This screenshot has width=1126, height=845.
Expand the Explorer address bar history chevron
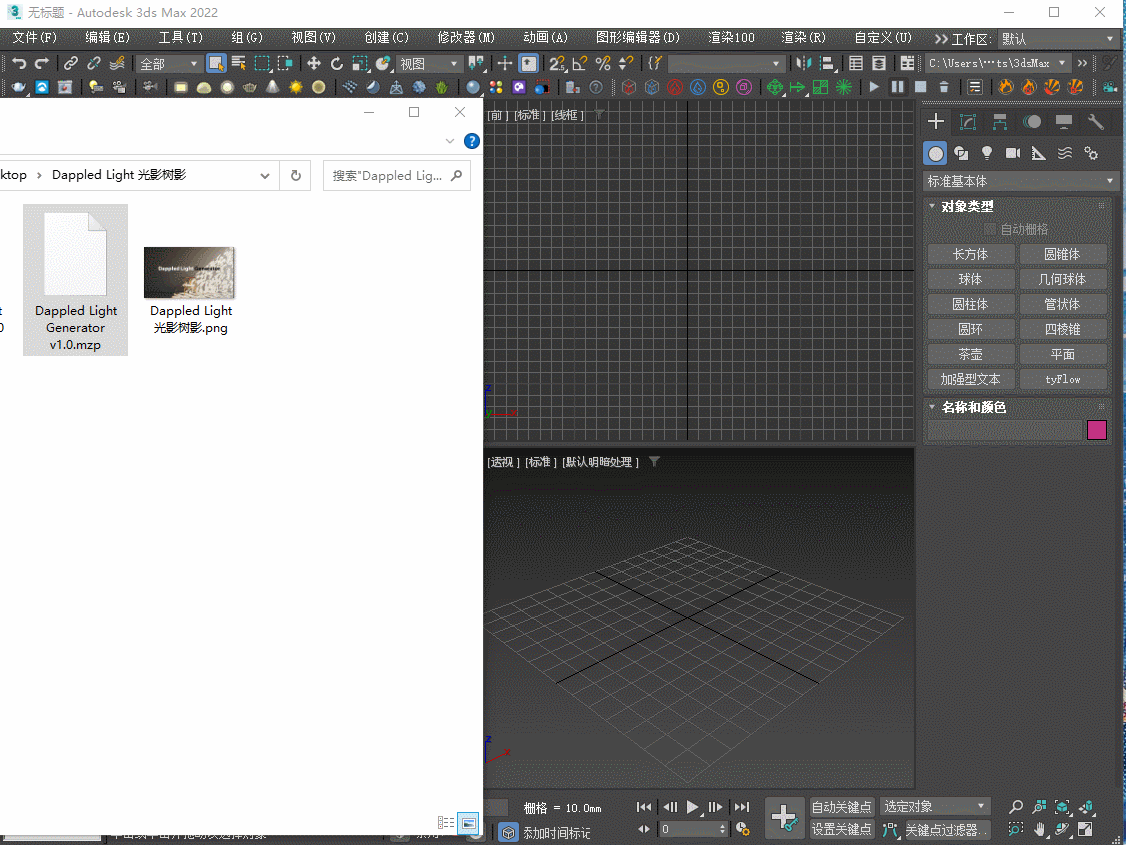[265, 176]
